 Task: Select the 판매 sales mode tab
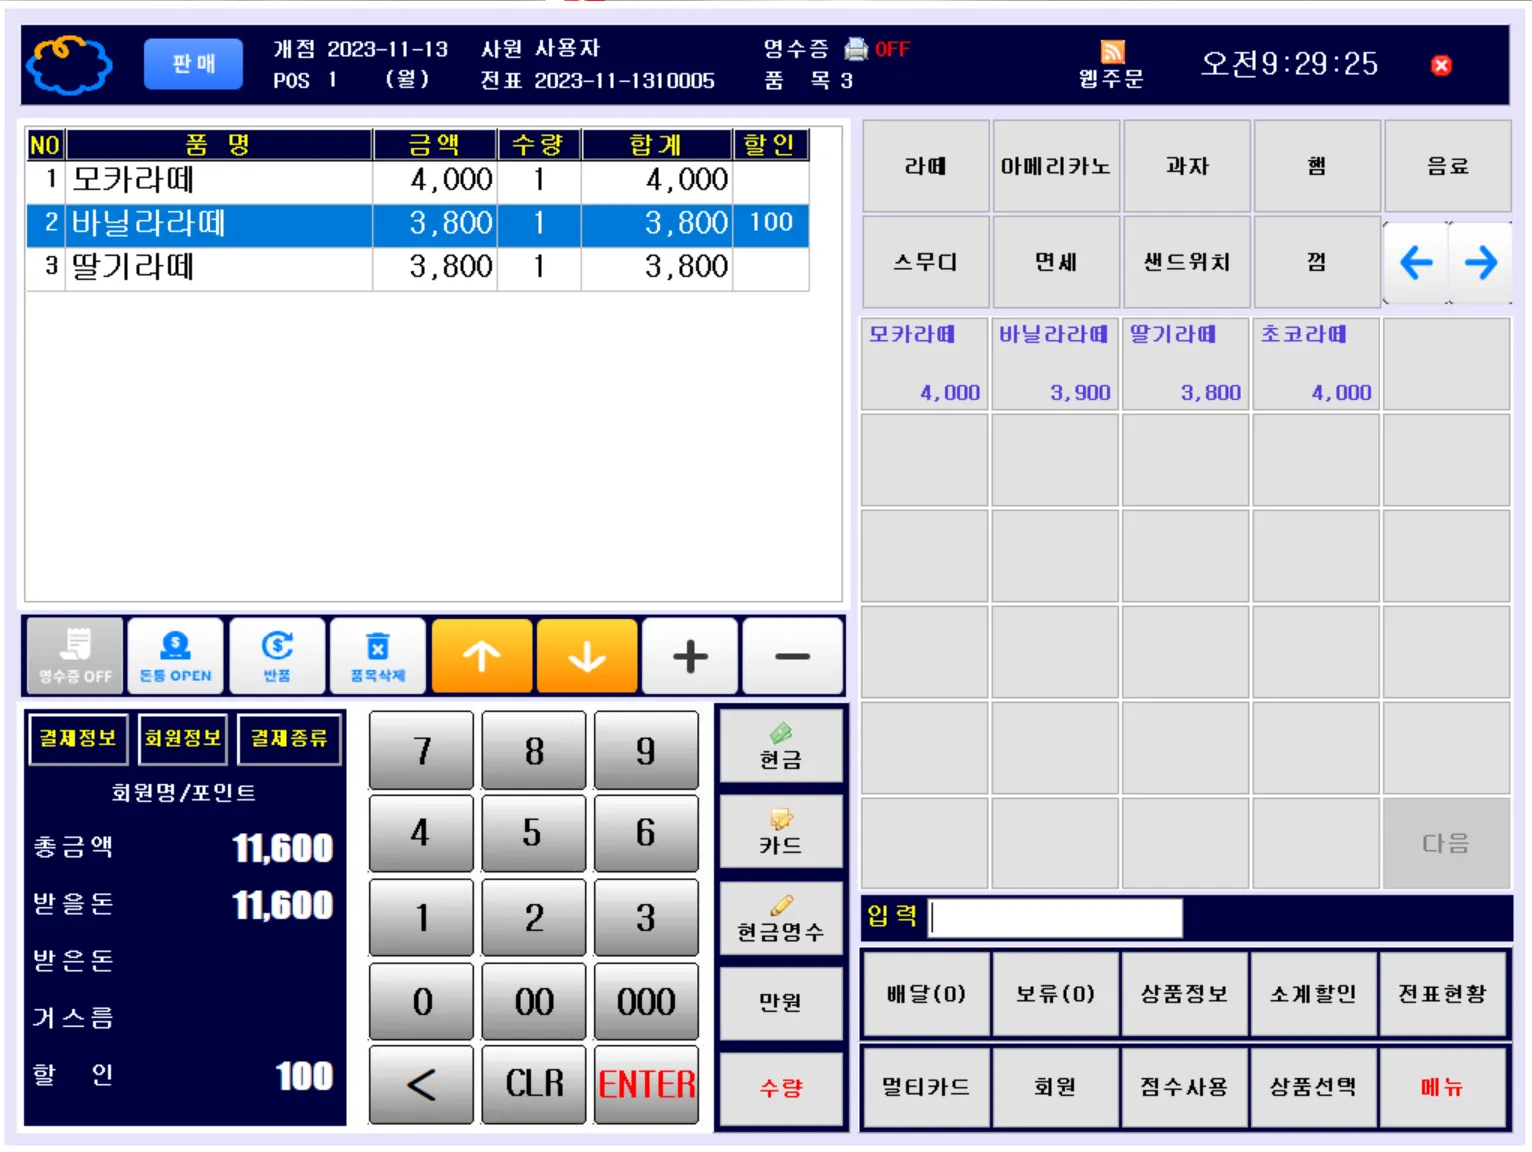tap(193, 63)
